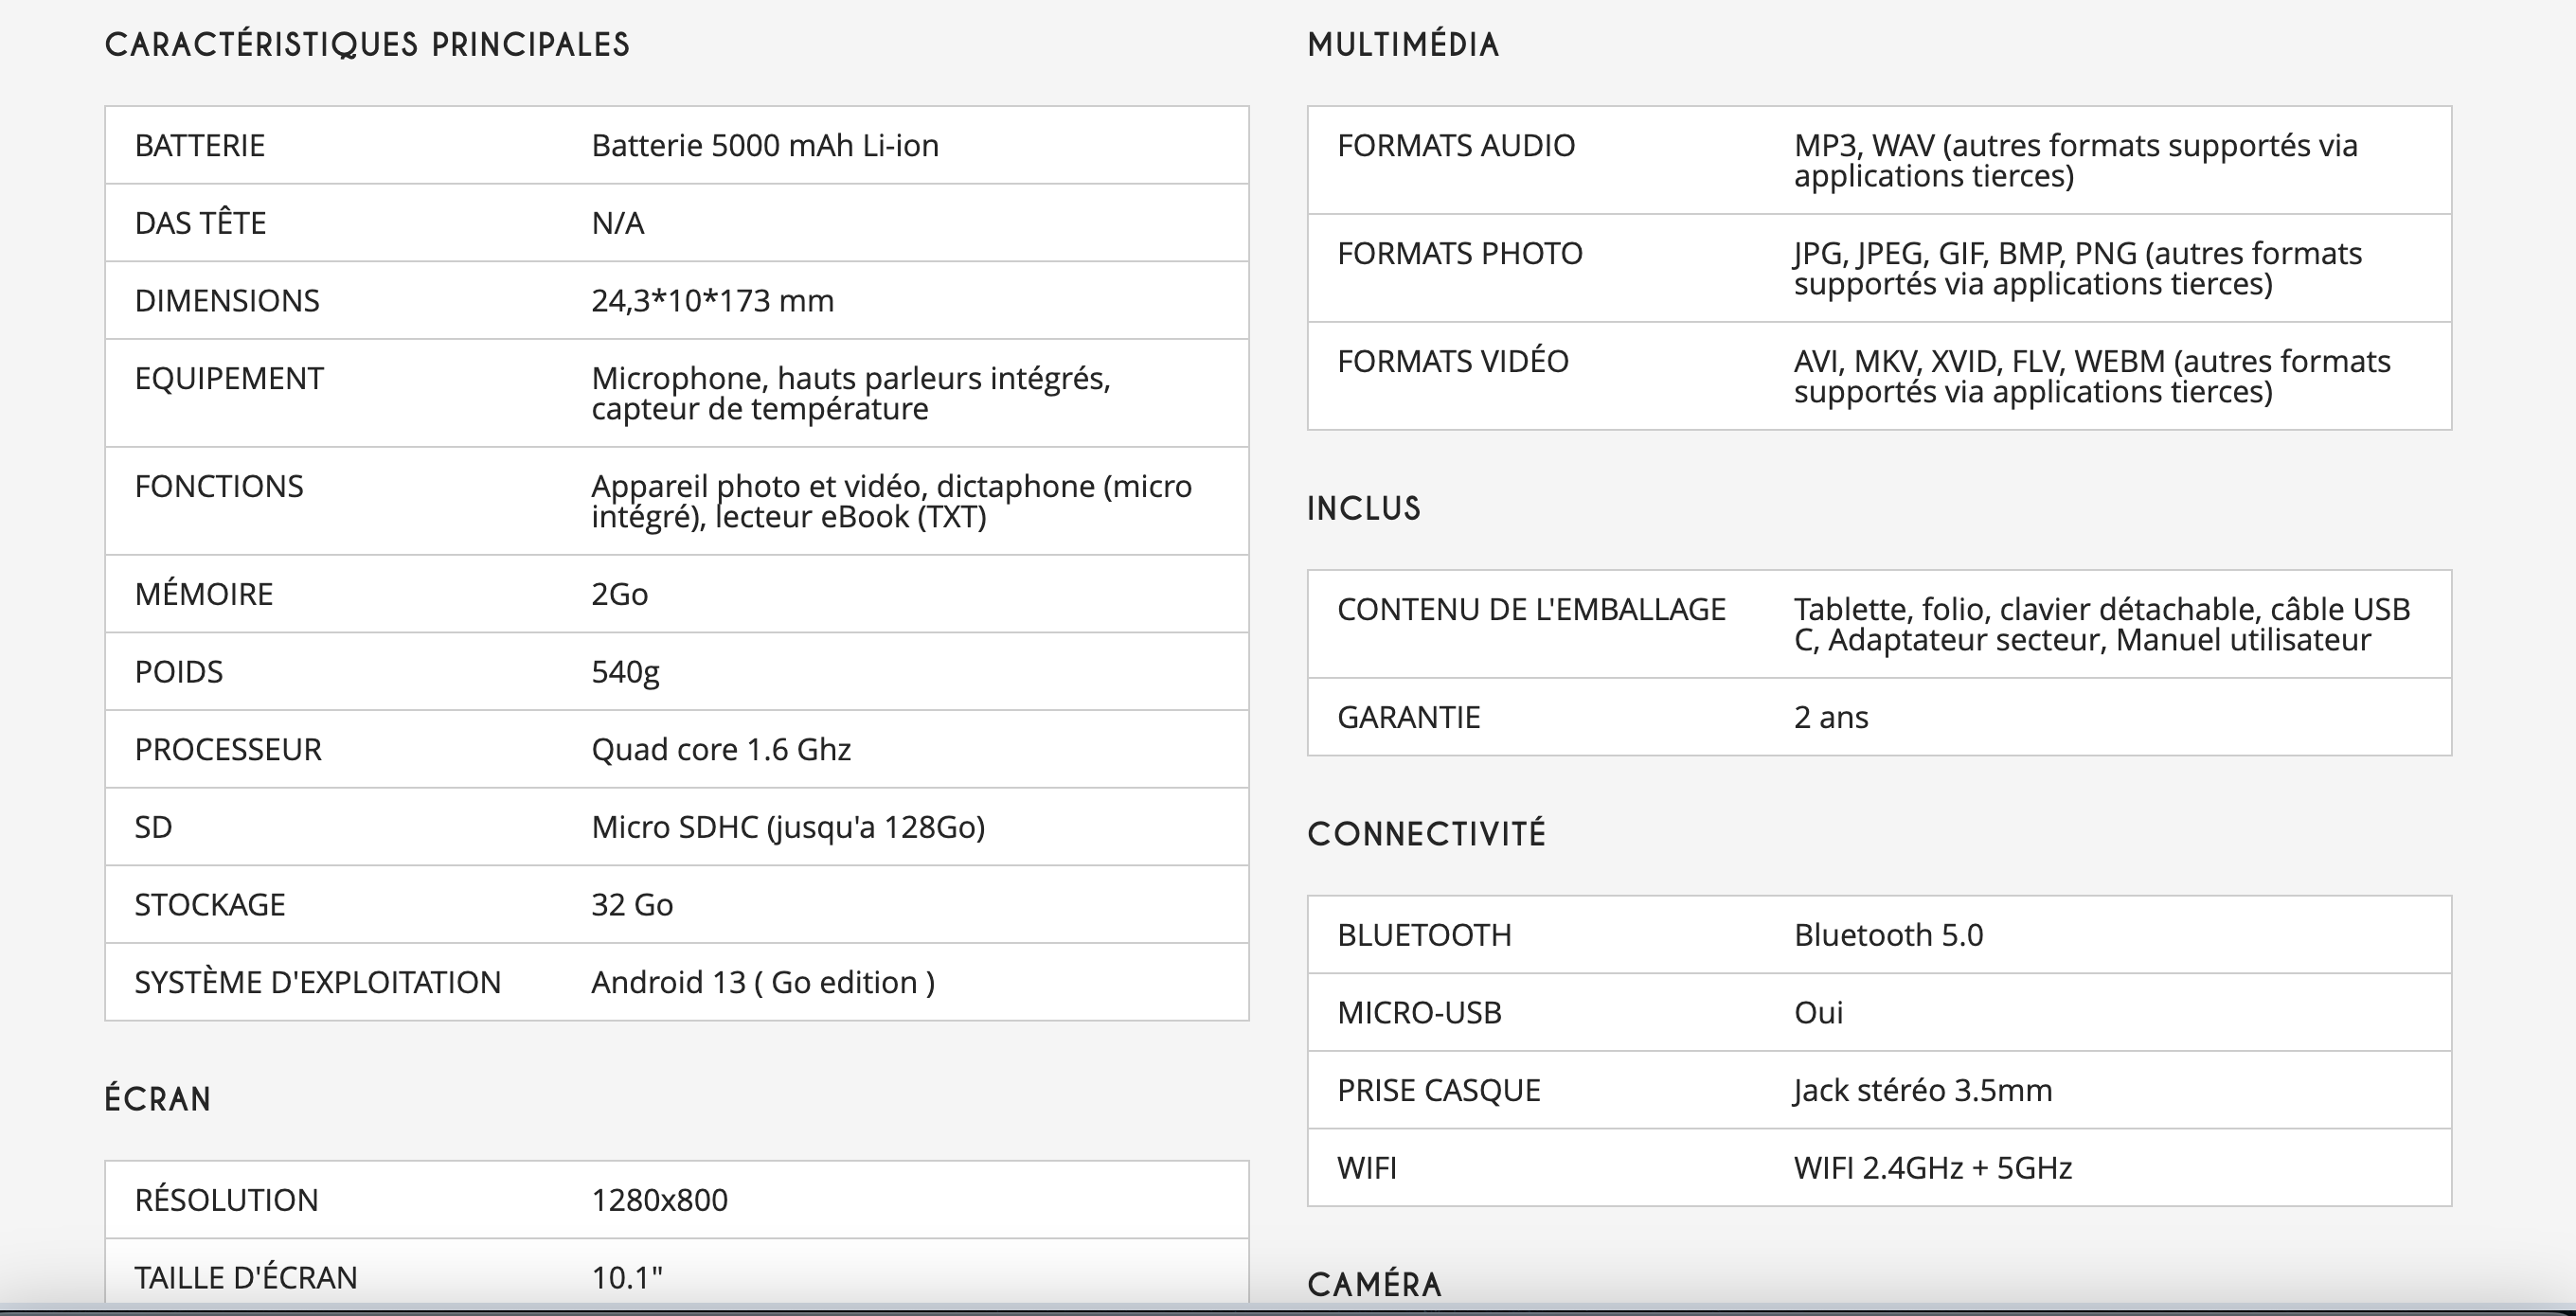Click the FORMATS AUDIO label
This screenshot has width=2576, height=1316.
click(1456, 146)
